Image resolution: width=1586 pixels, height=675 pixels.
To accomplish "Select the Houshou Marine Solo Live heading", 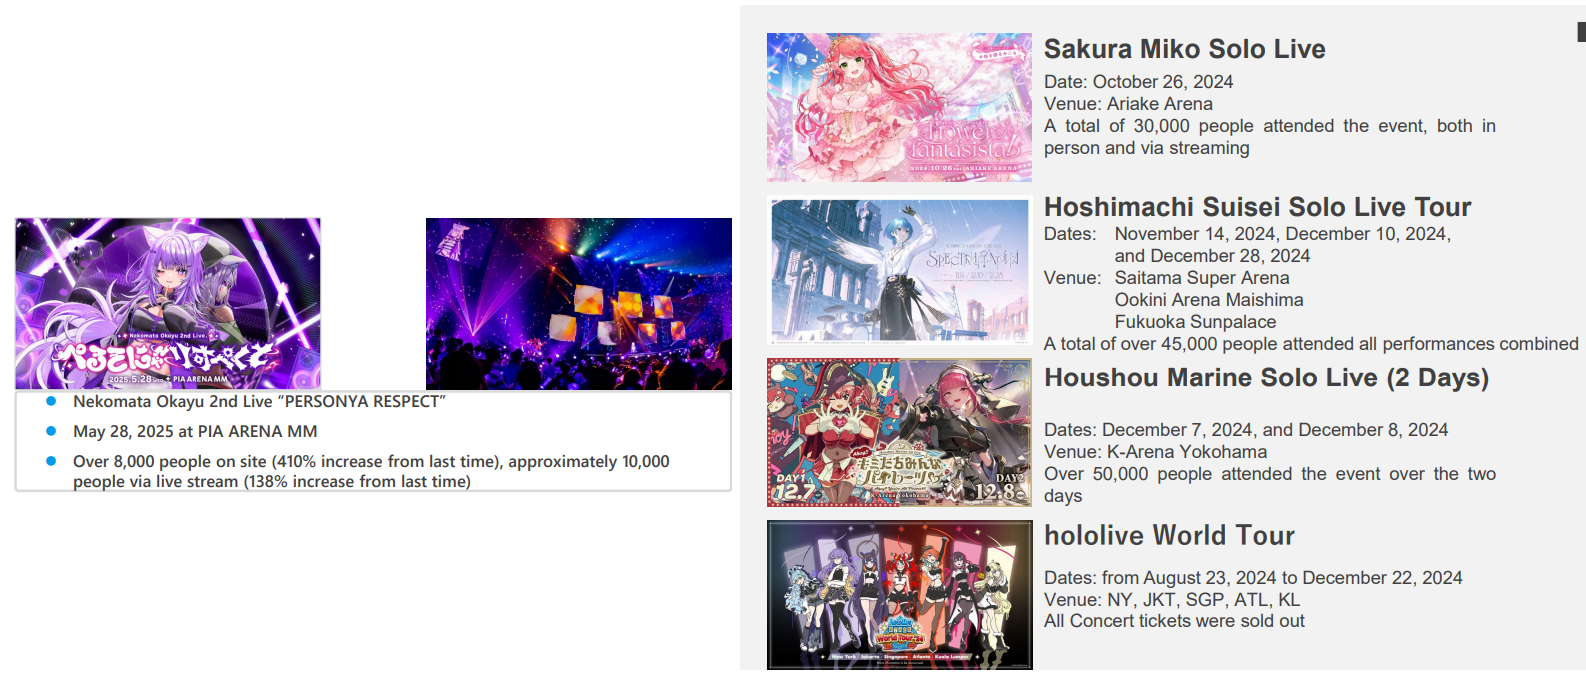I will pos(1266,378).
